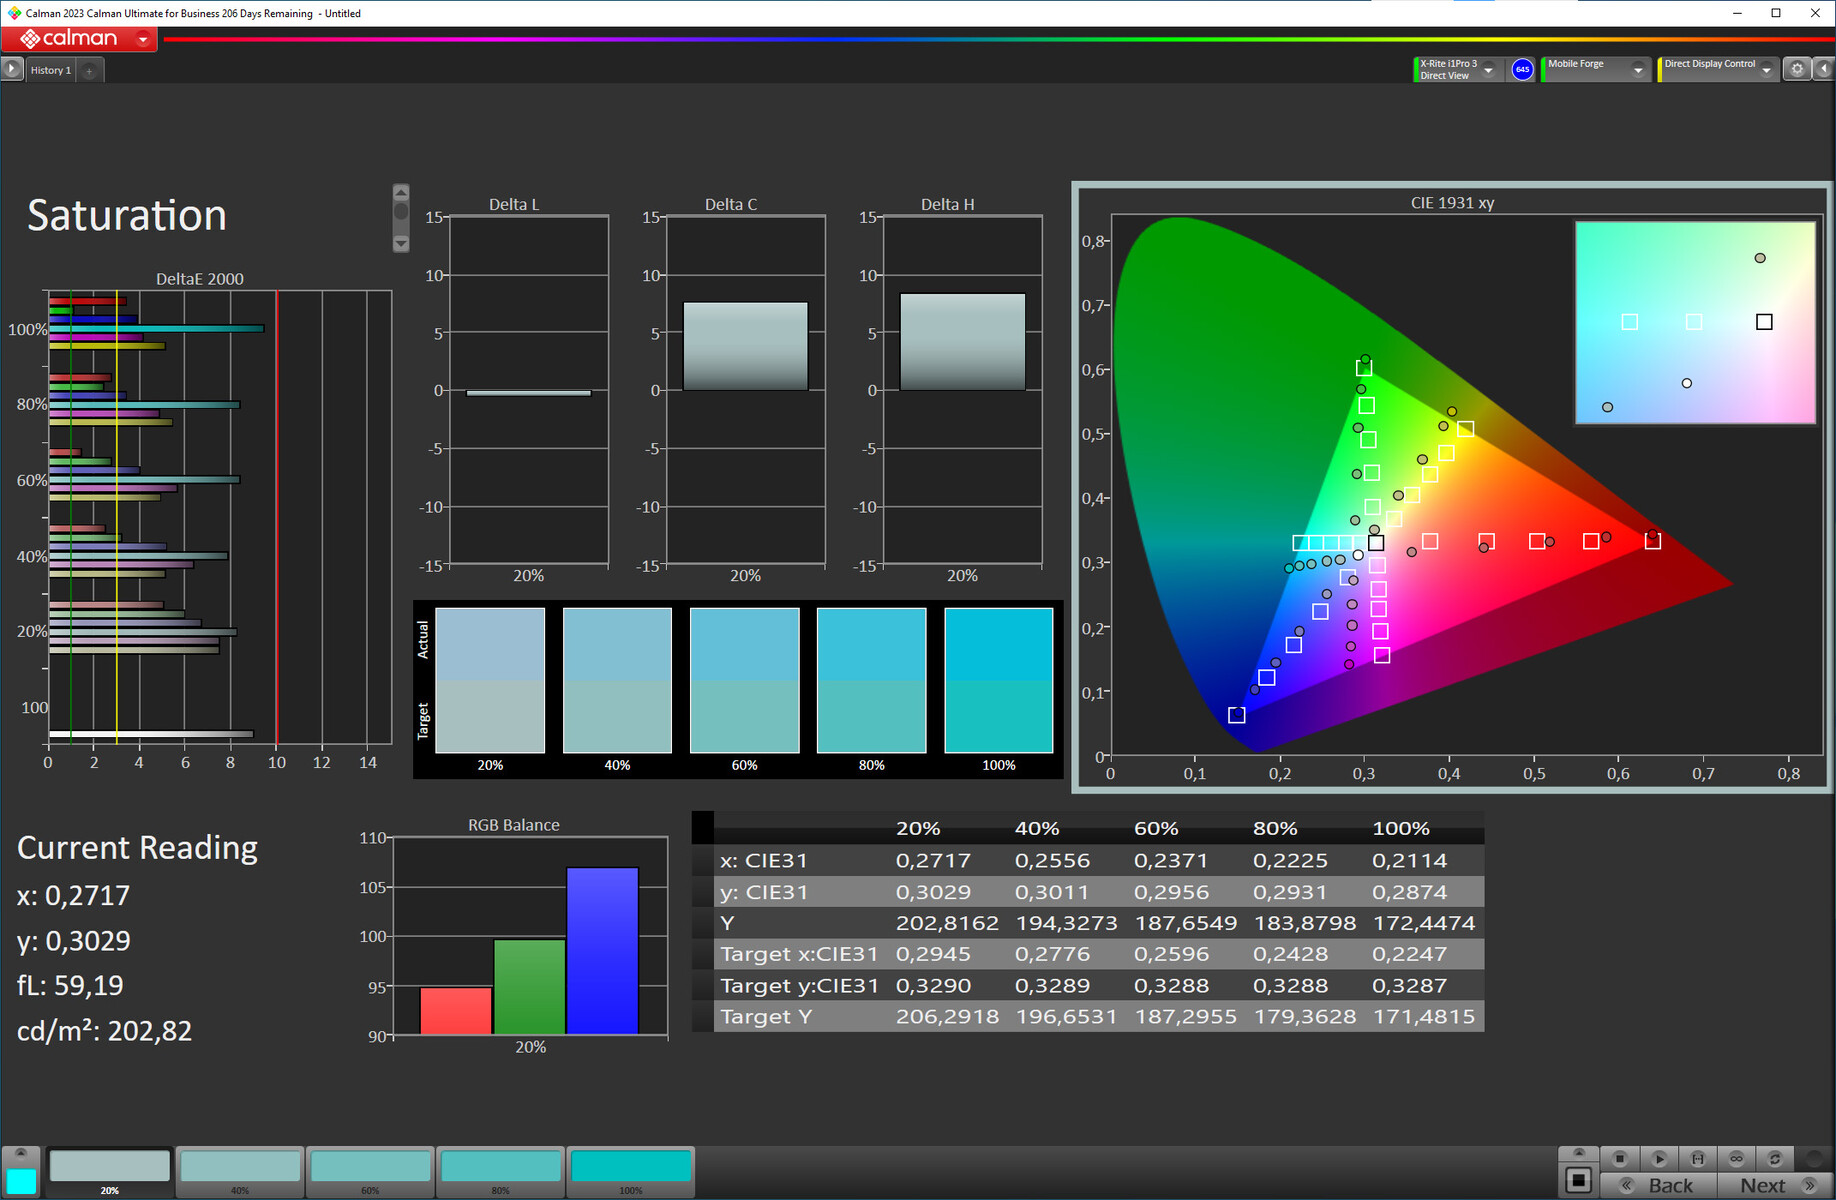Expand the X-Rite i1Pro 3 meter dropdown

[1489, 70]
